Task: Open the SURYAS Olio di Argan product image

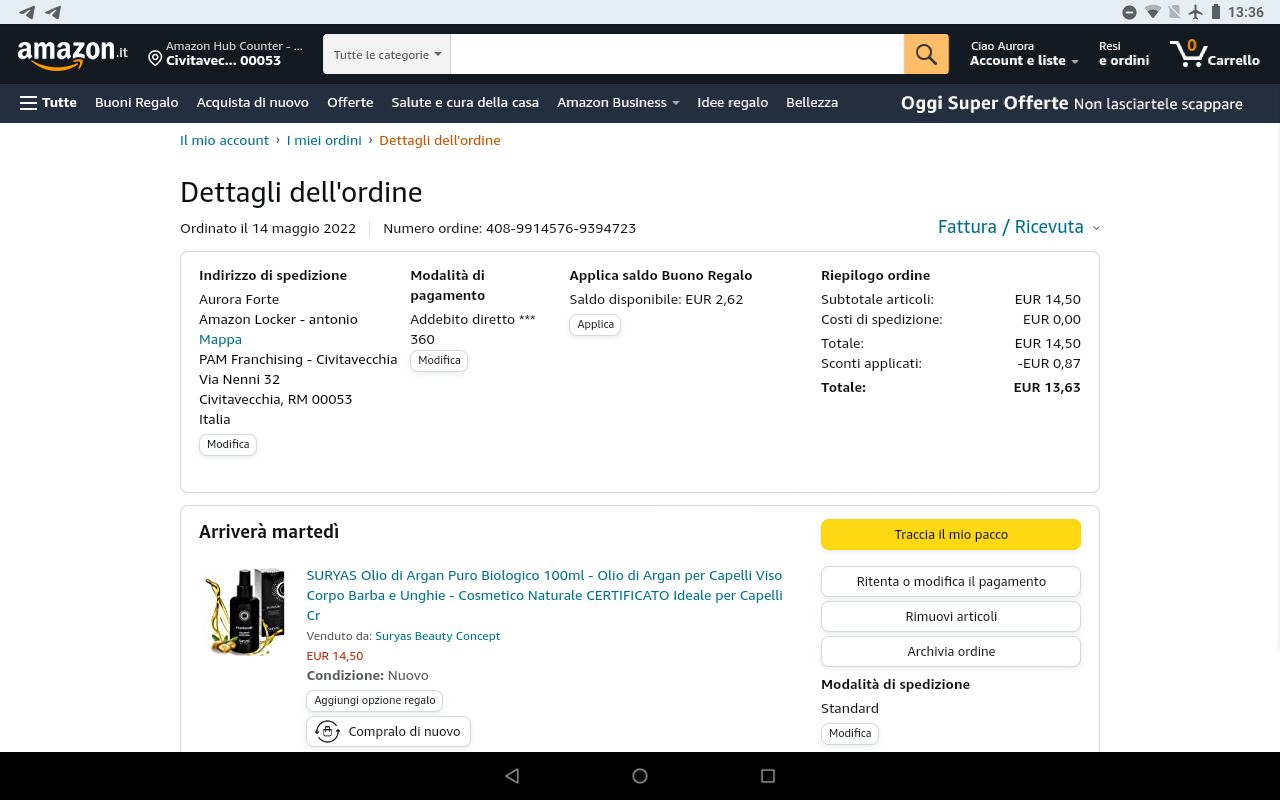Action: coord(245,612)
